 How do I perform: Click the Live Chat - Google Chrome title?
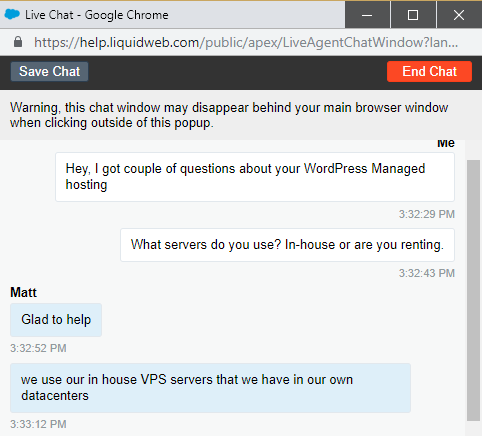pos(97,15)
